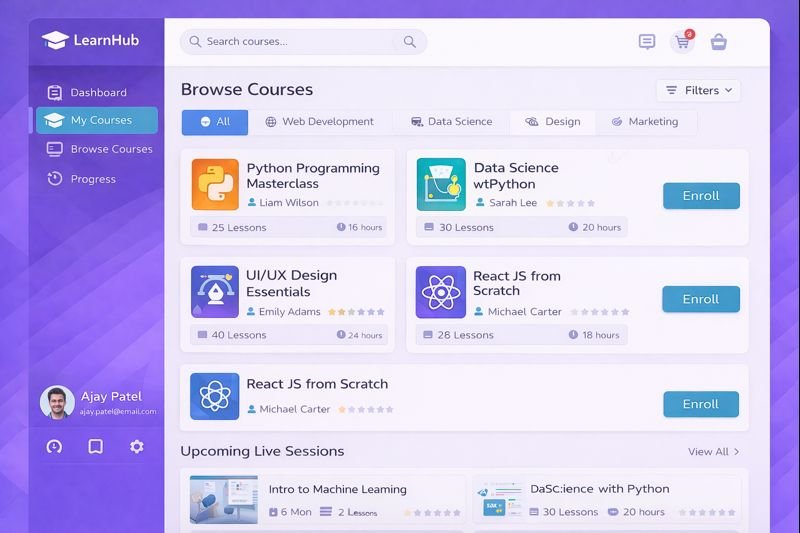Screen dimensions: 800x533
Task: Switch to the Data Science tab
Action: click(x=451, y=122)
